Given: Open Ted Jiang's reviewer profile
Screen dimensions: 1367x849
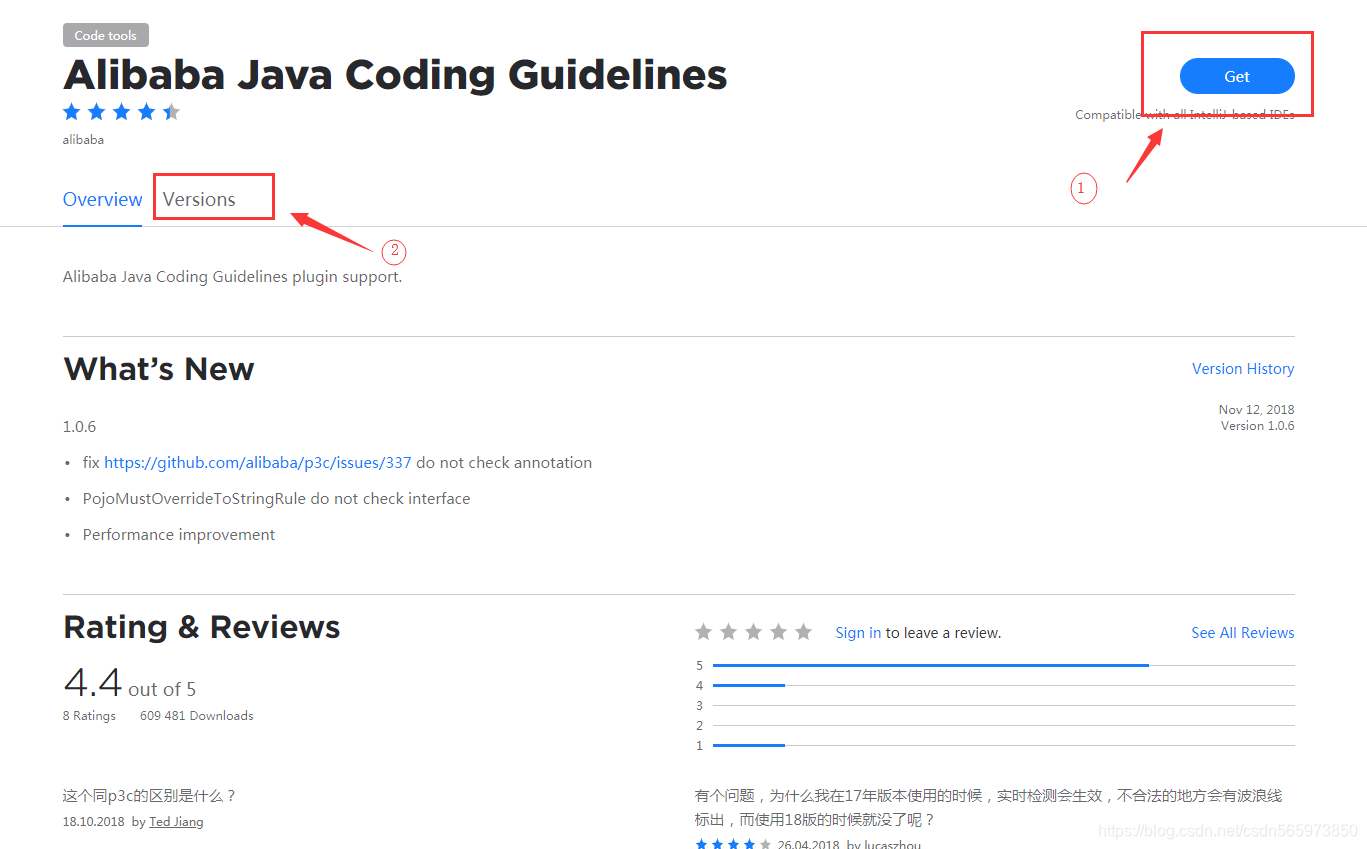Looking at the screenshot, I should coord(176,822).
